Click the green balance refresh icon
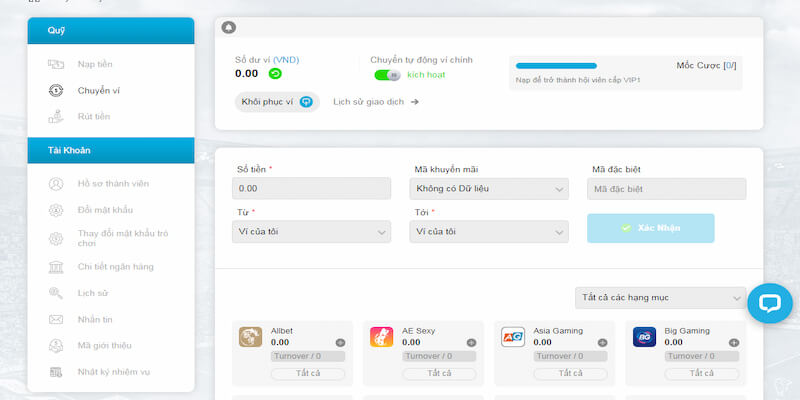Viewport: 800px width, 400px height. tap(275, 73)
